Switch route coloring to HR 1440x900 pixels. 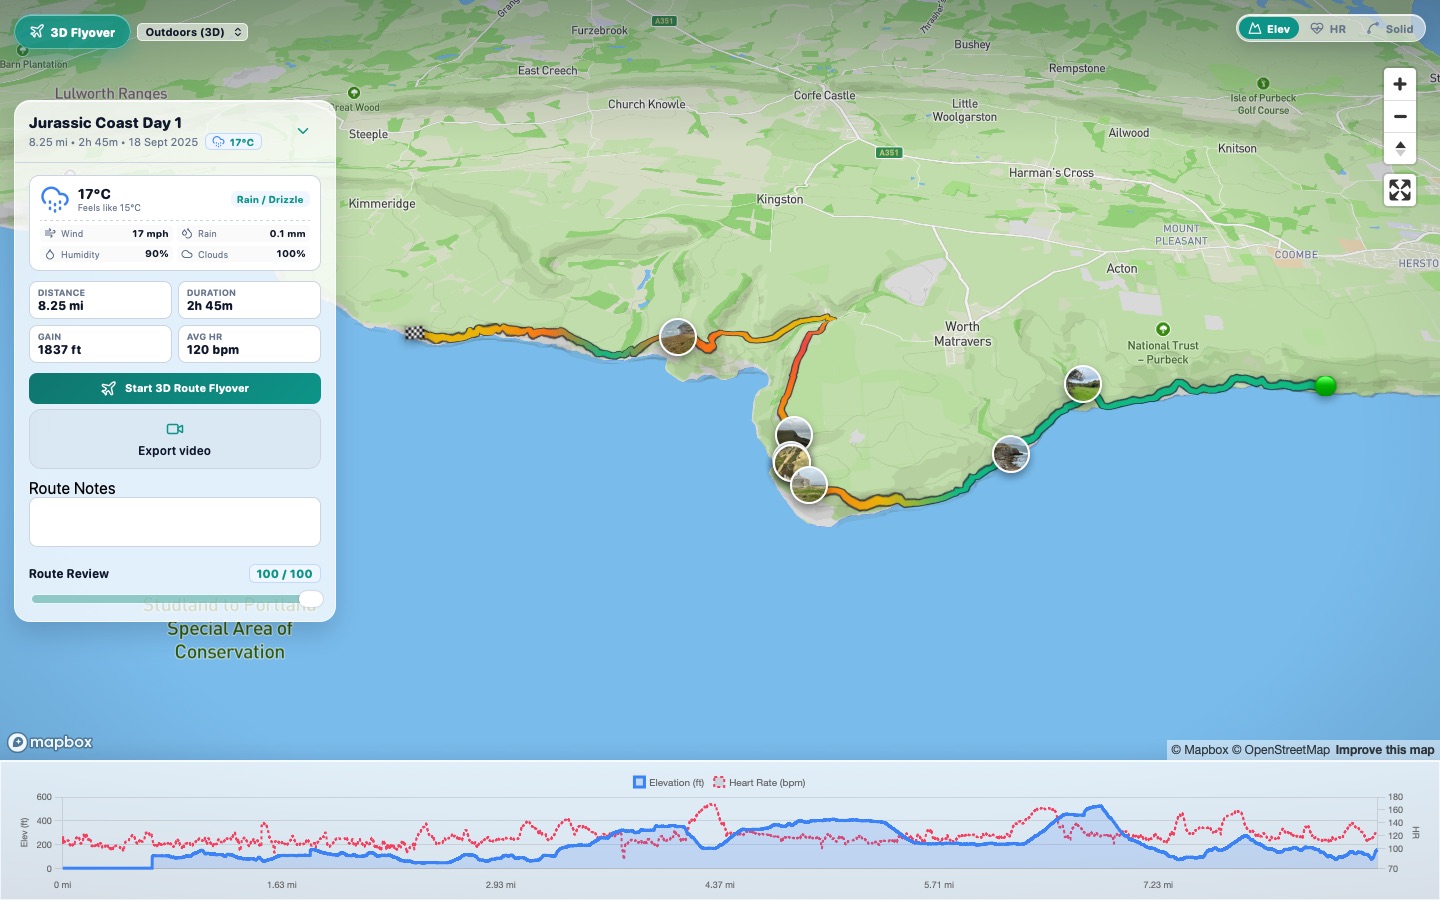coord(1328,29)
